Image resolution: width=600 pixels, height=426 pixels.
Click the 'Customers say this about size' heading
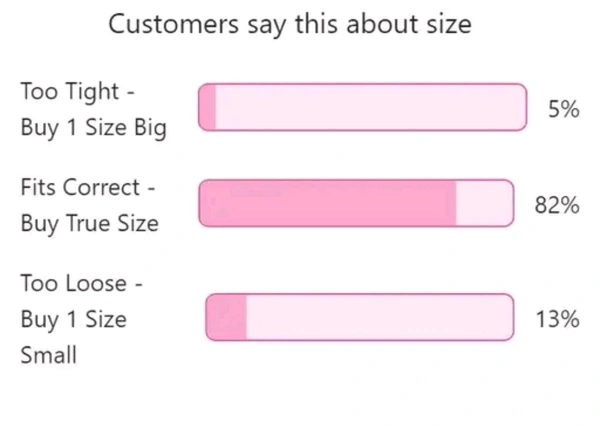pos(289,25)
